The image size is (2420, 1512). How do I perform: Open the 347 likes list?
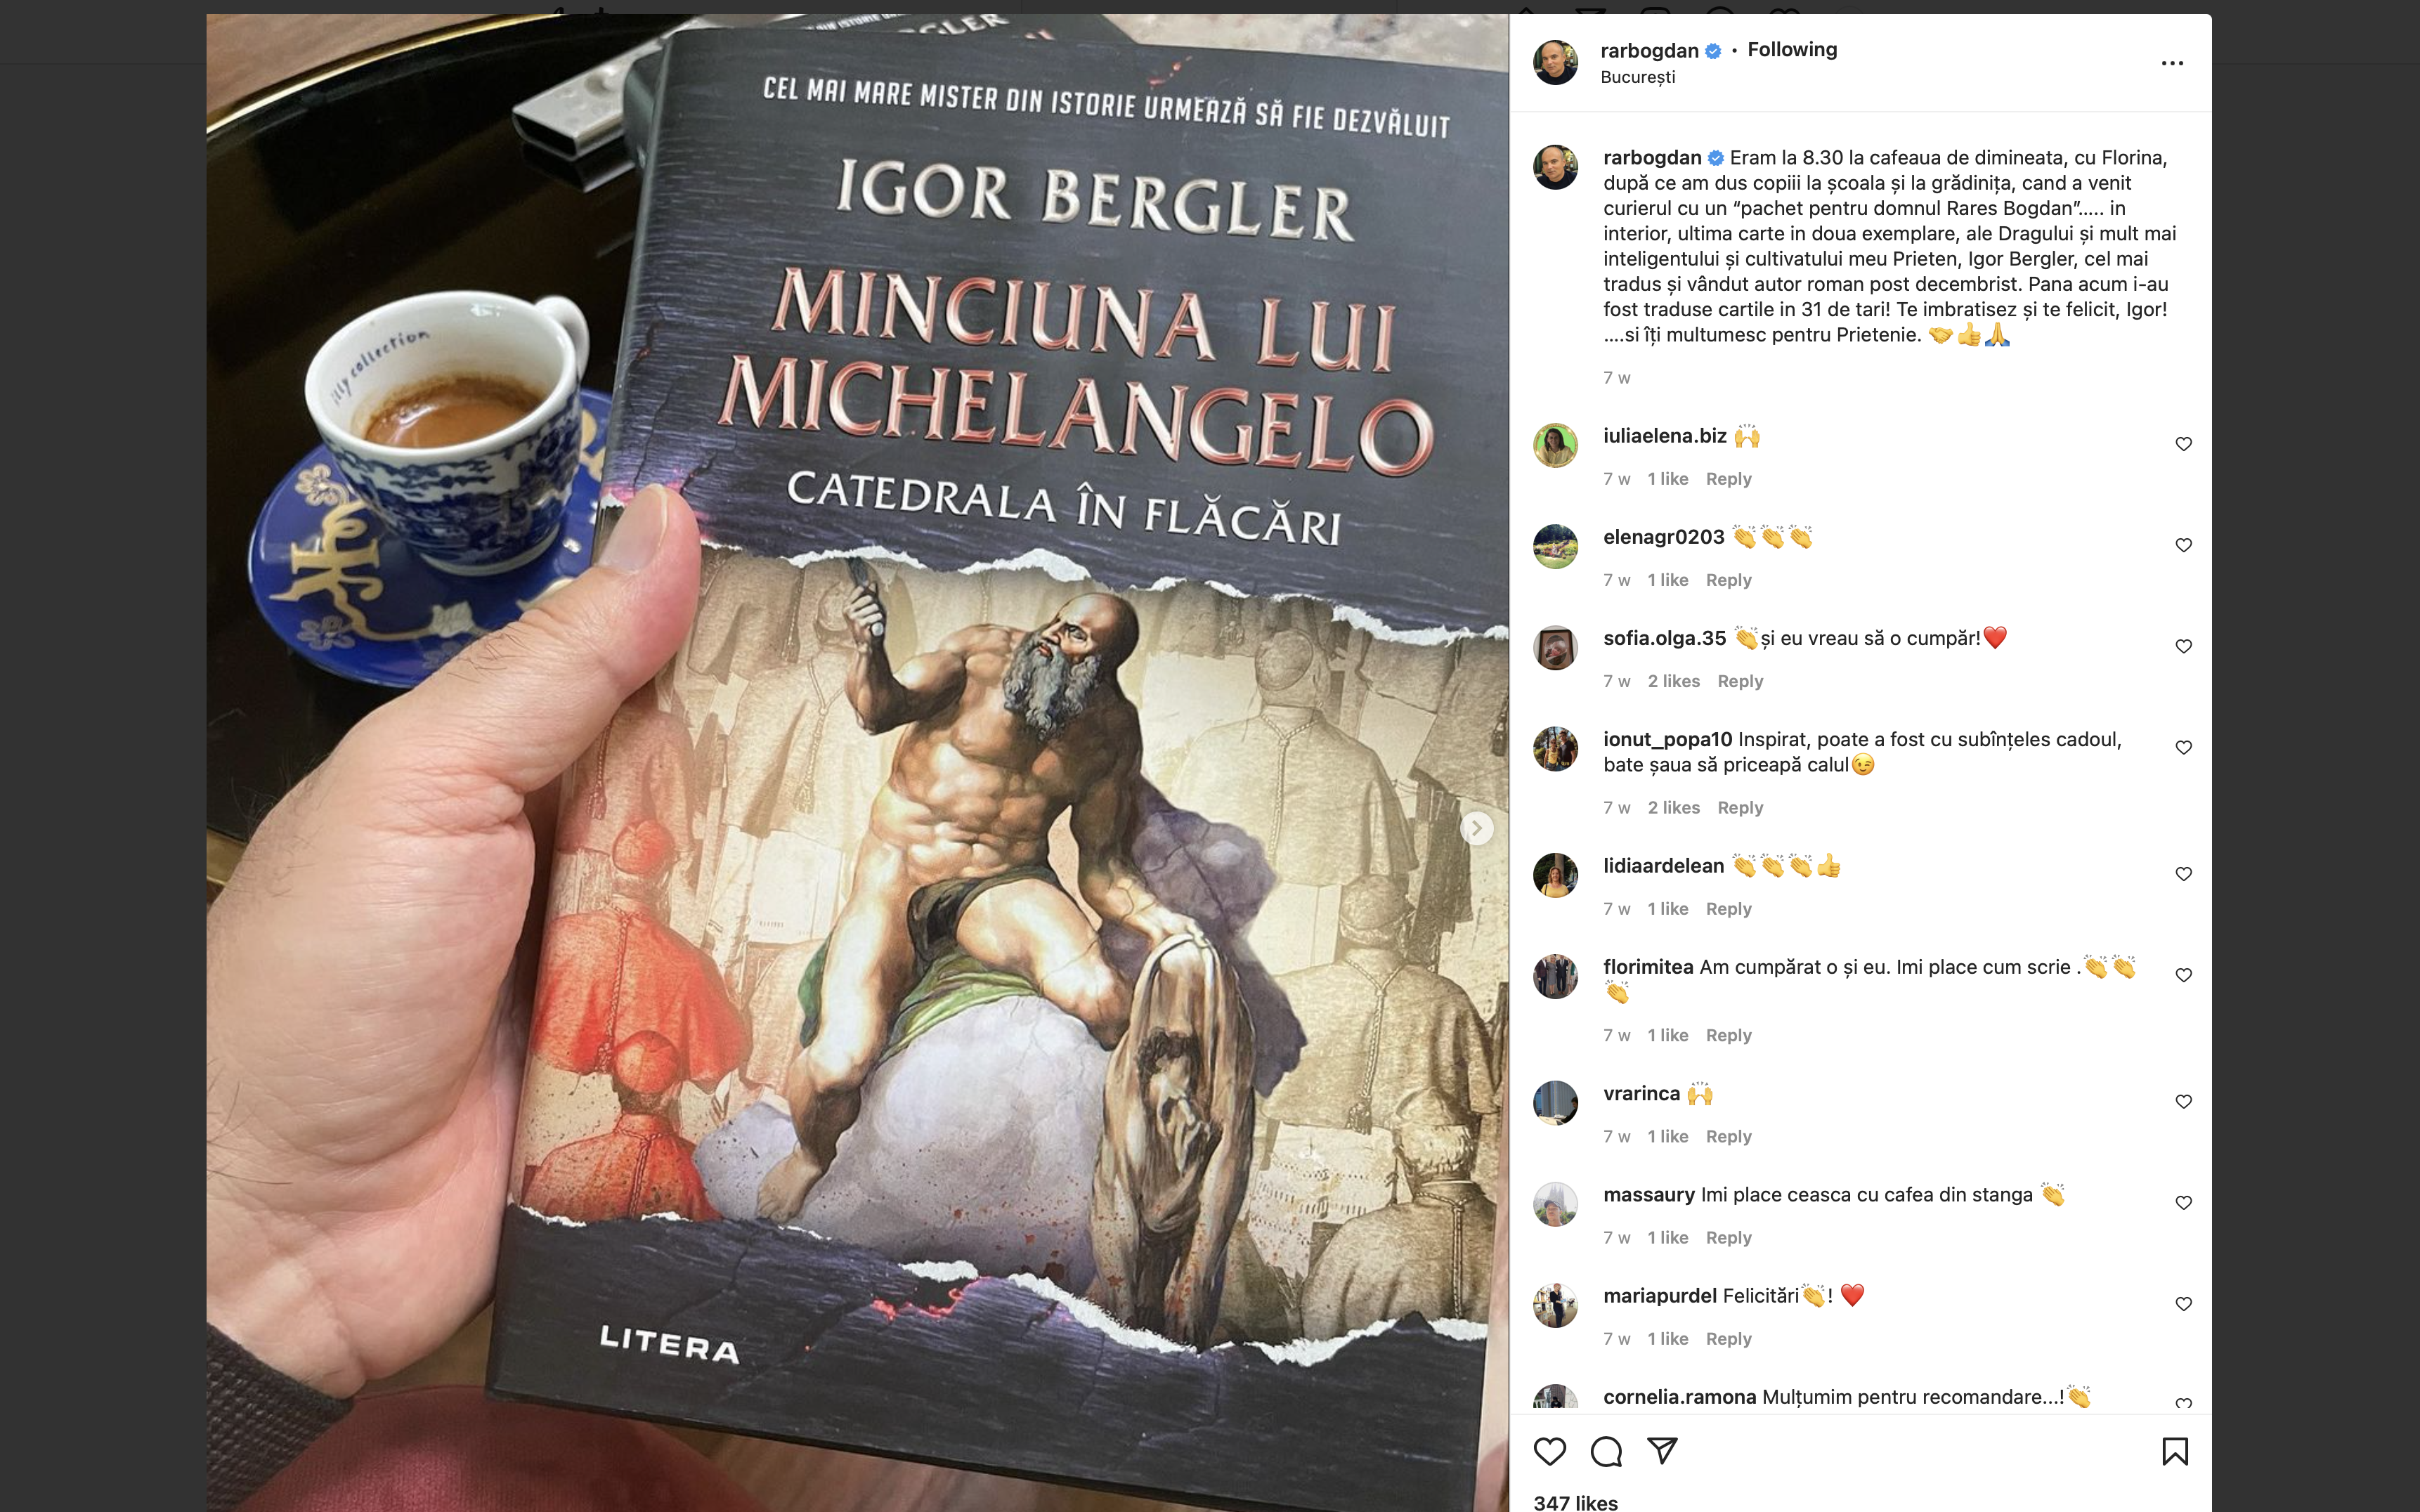pos(1575,1501)
